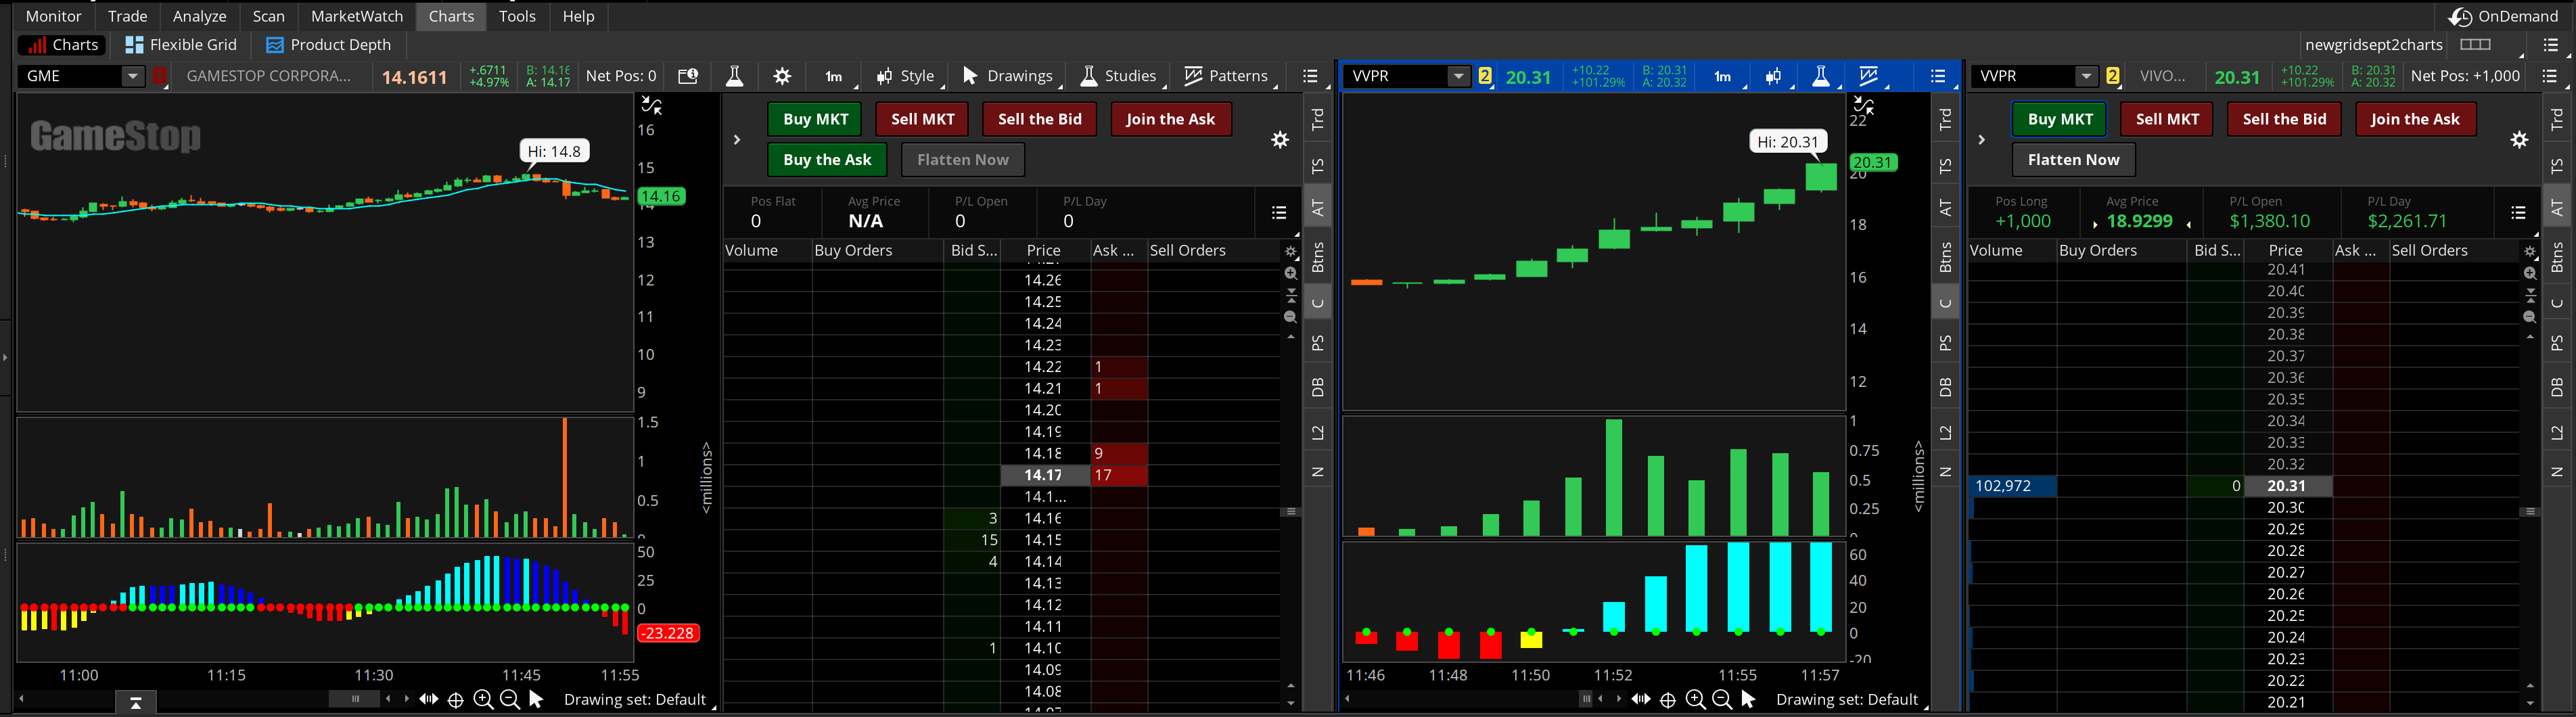Open the Analyze tab
This screenshot has width=2576, height=717.
pyautogui.click(x=199, y=16)
